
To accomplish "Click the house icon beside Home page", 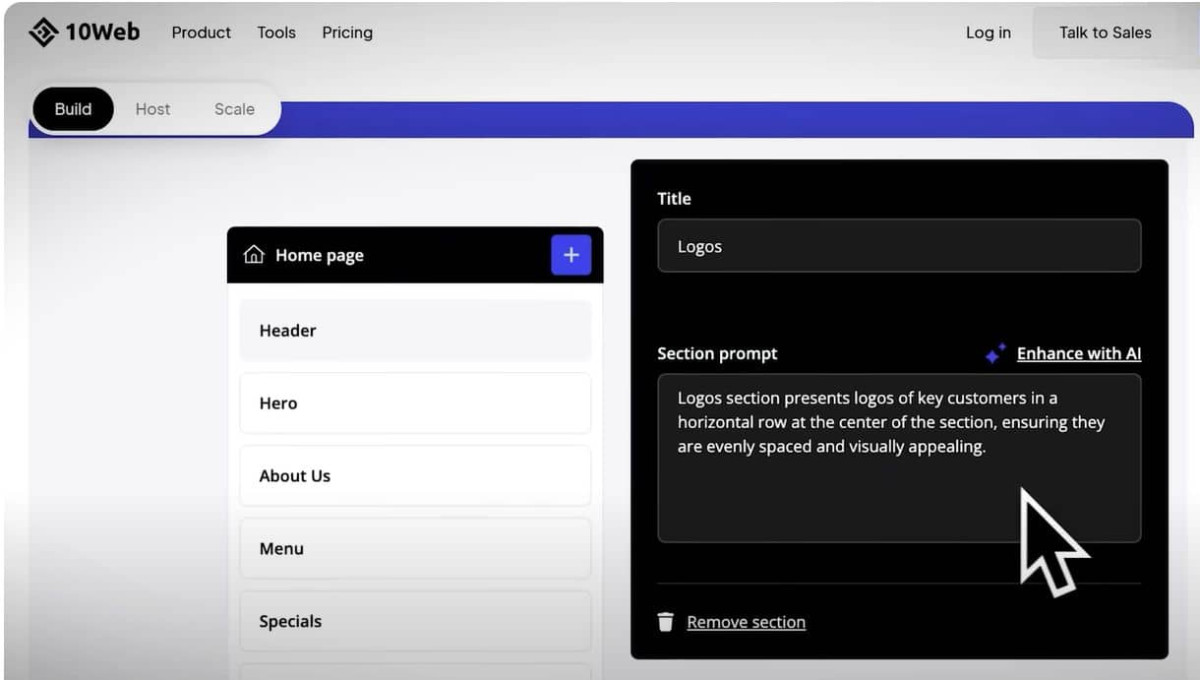I will tap(254, 255).
